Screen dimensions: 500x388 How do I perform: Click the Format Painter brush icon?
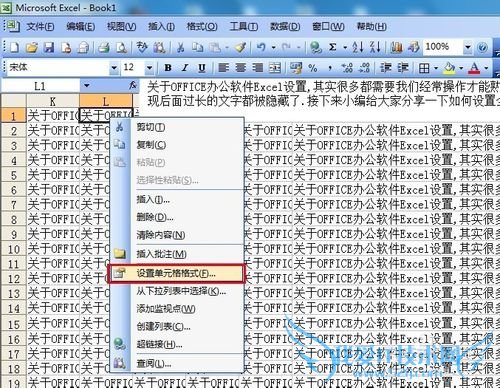(x=240, y=48)
